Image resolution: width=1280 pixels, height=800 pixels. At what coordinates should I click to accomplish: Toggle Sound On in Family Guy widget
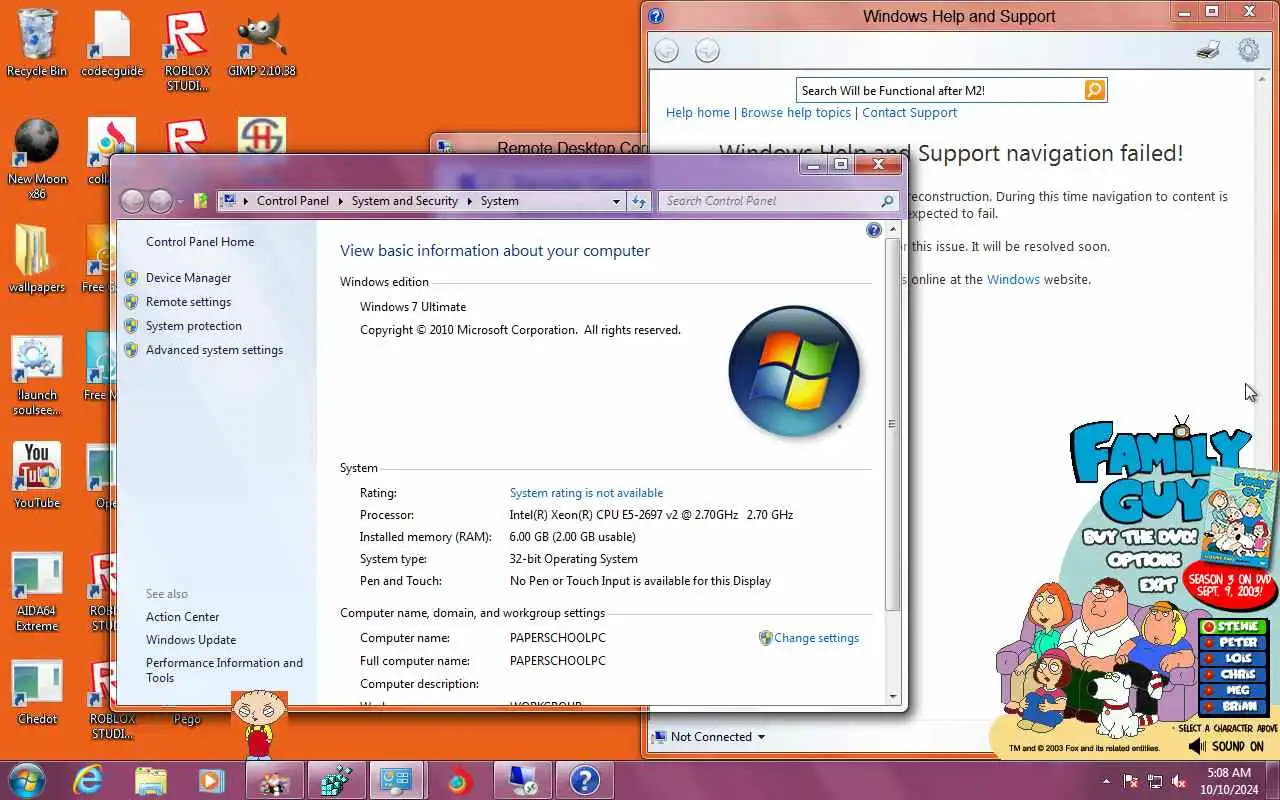(x=1226, y=746)
